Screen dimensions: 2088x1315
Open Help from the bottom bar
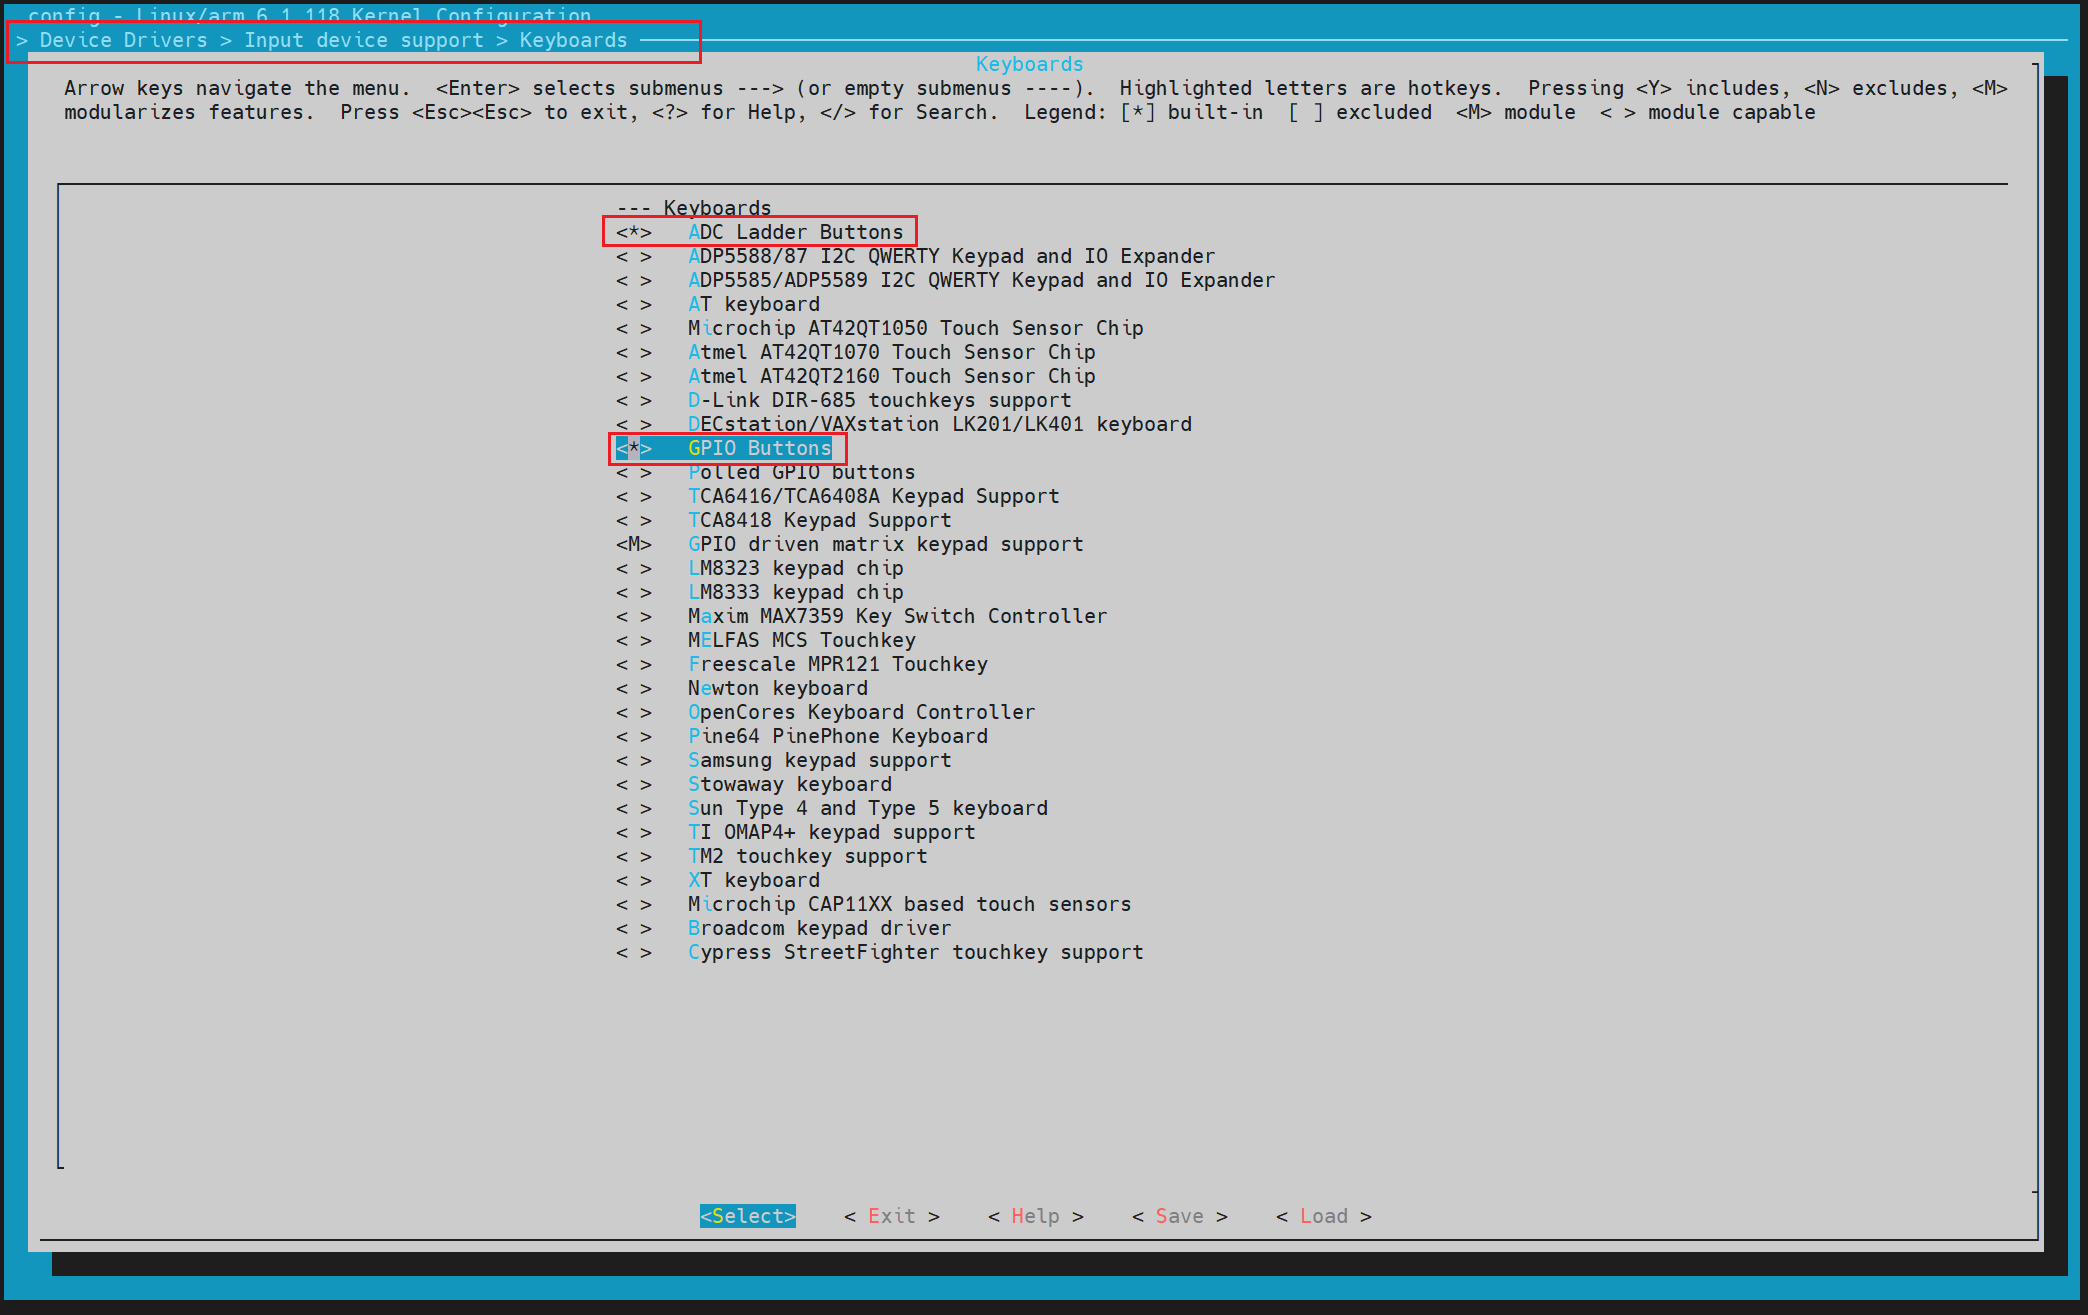pyautogui.click(x=1035, y=1216)
